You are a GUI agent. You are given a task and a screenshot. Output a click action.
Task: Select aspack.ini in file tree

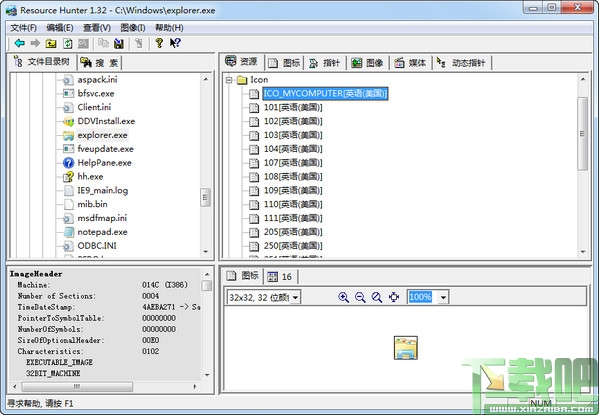pos(97,80)
